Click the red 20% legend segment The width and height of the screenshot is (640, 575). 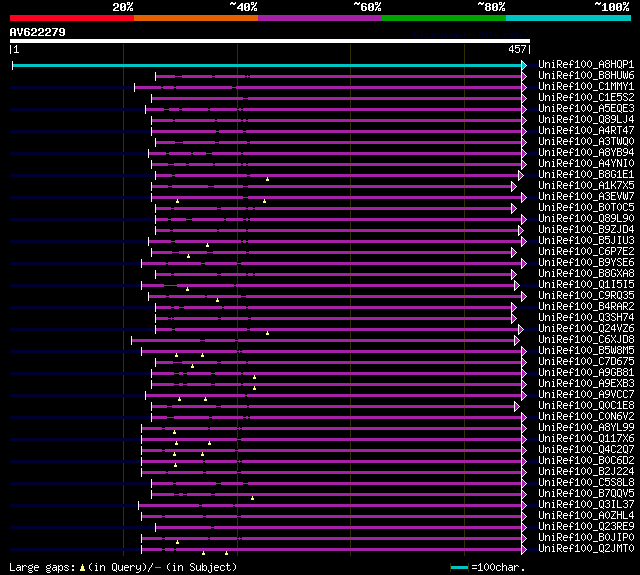72,18
